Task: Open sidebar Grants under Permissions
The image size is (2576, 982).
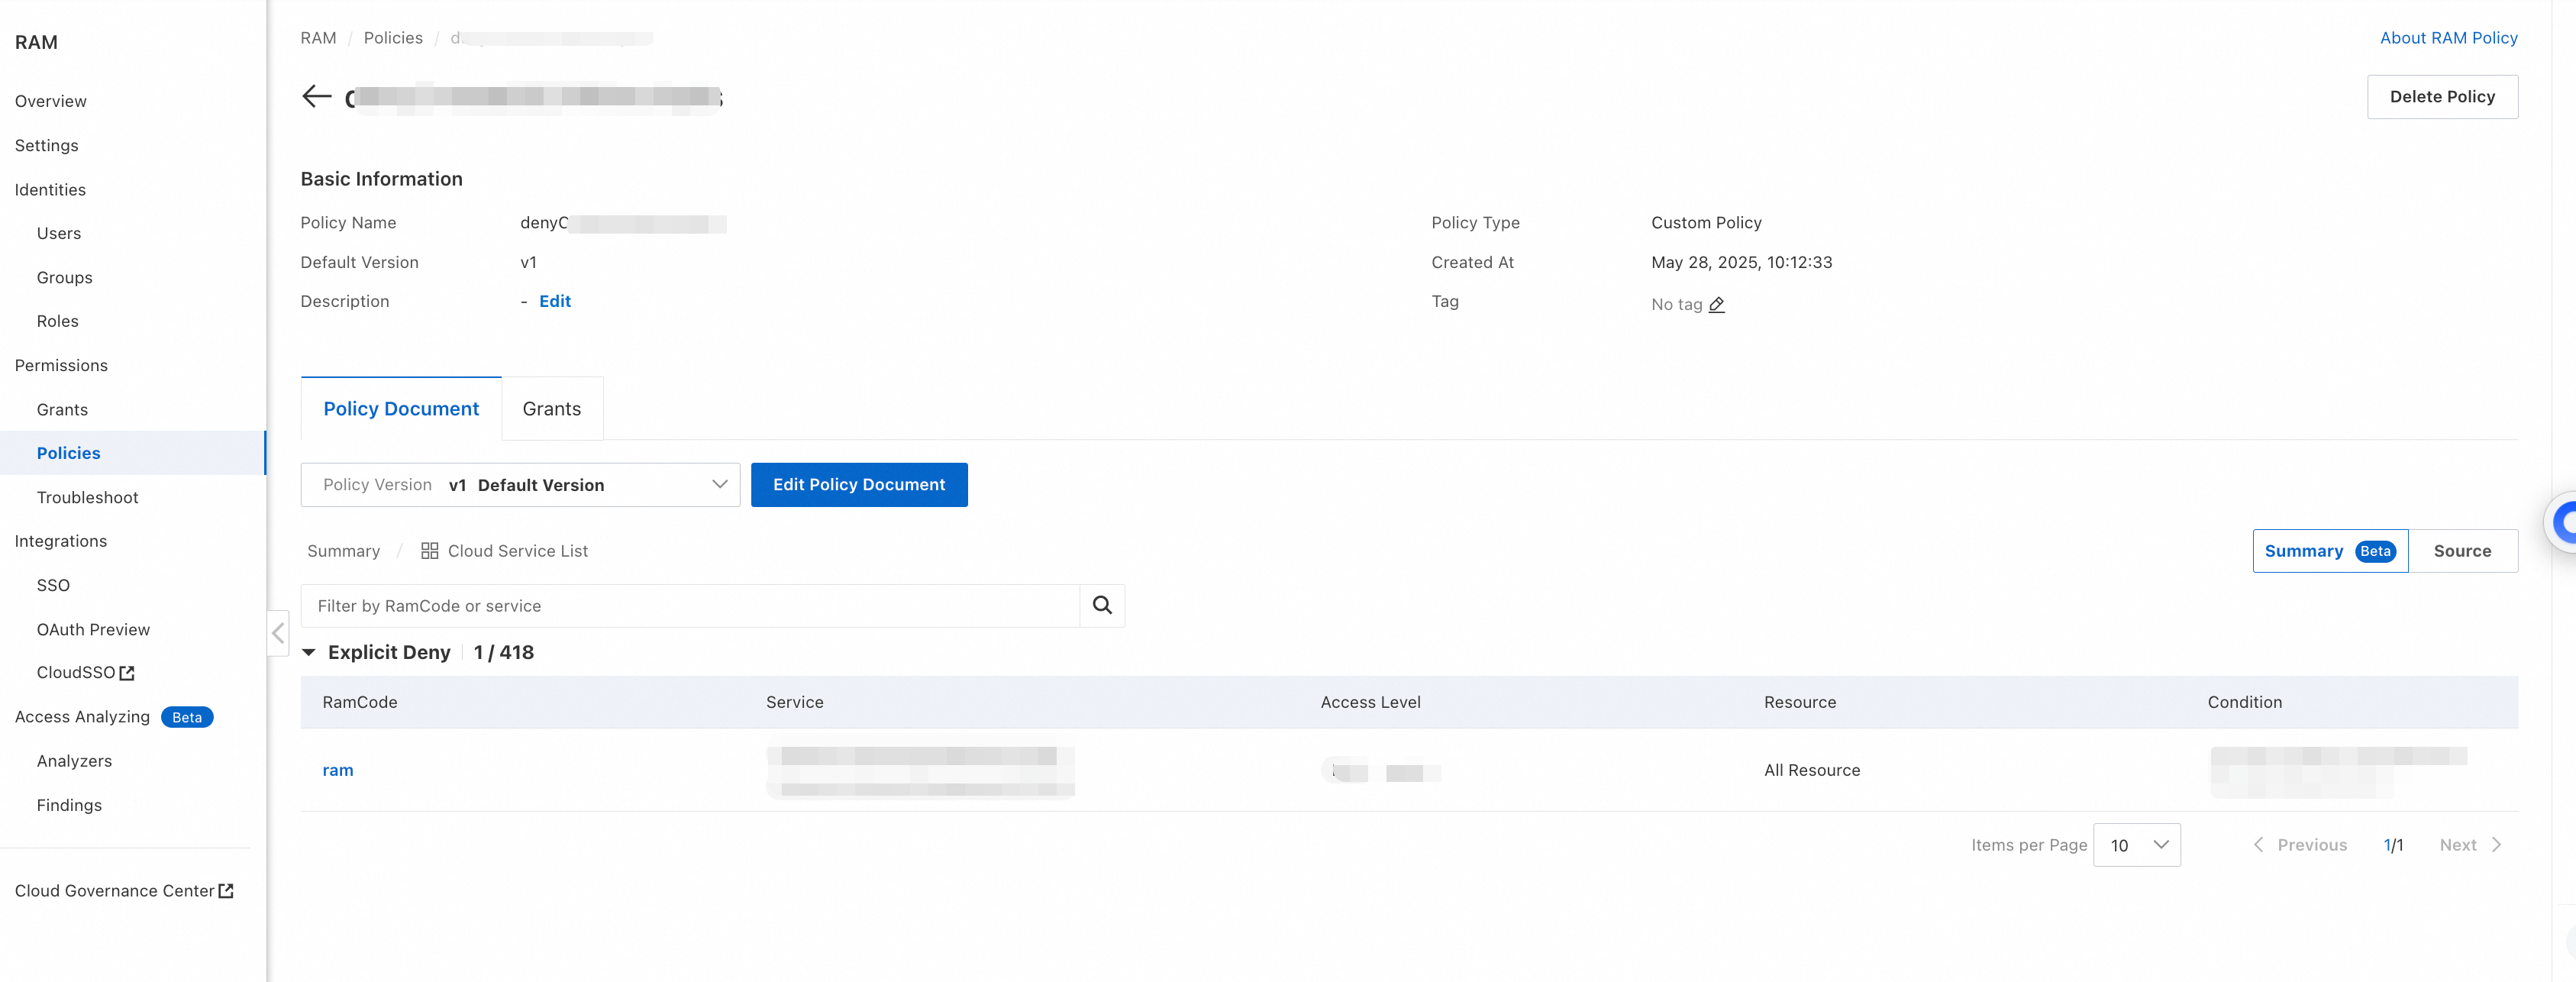Action: (x=62, y=410)
